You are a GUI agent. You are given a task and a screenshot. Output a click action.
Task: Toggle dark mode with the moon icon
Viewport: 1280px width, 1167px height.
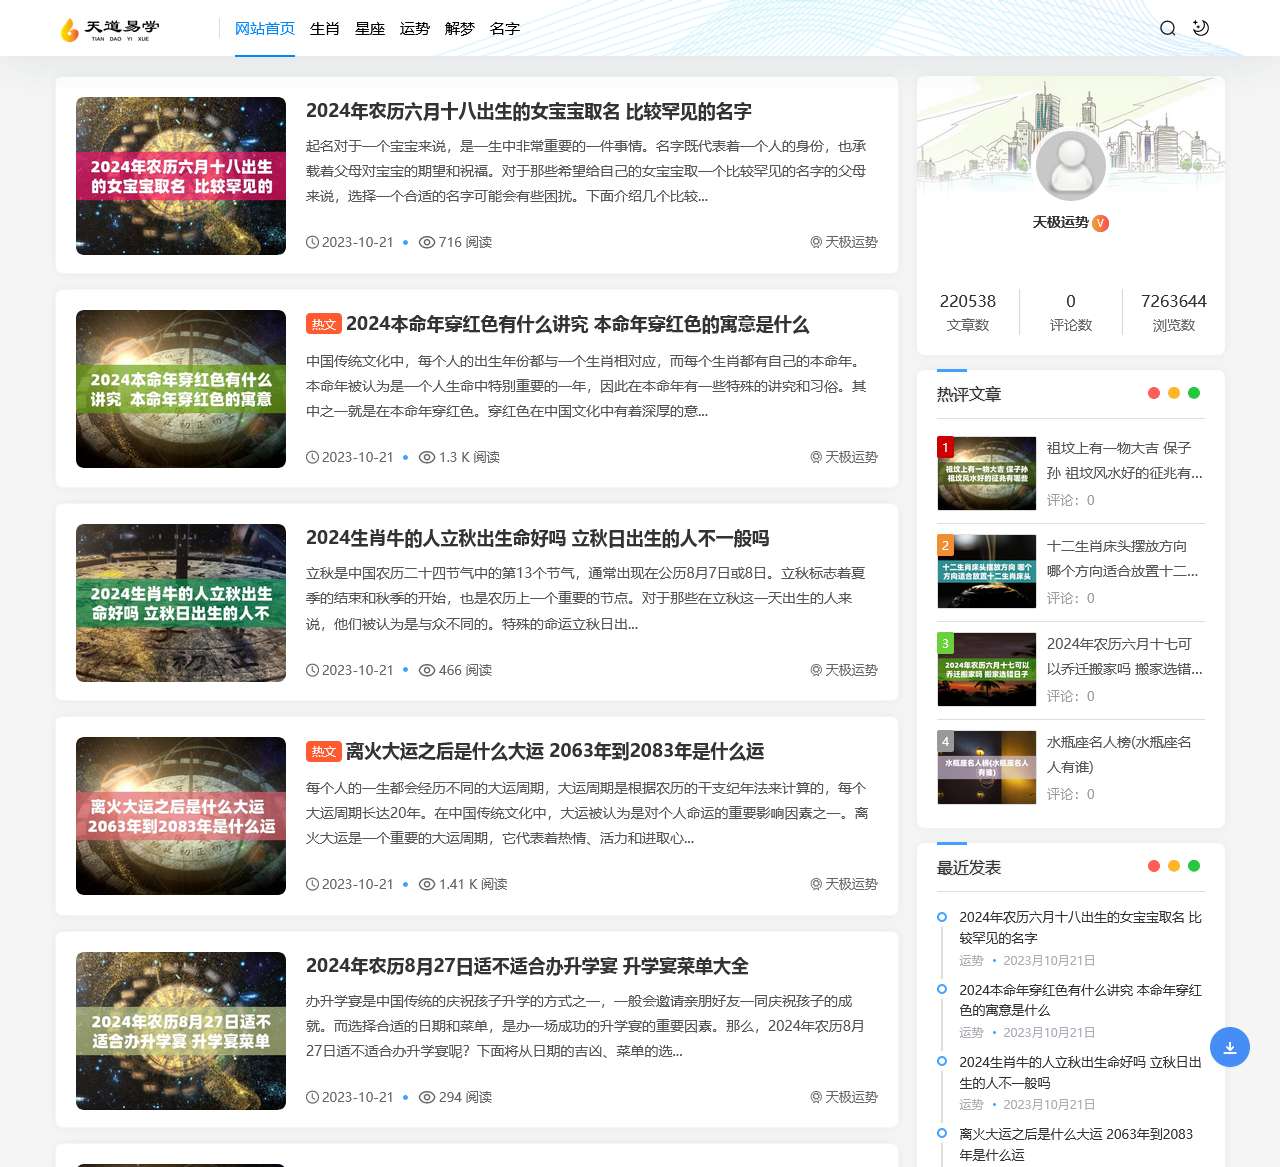(x=1200, y=28)
